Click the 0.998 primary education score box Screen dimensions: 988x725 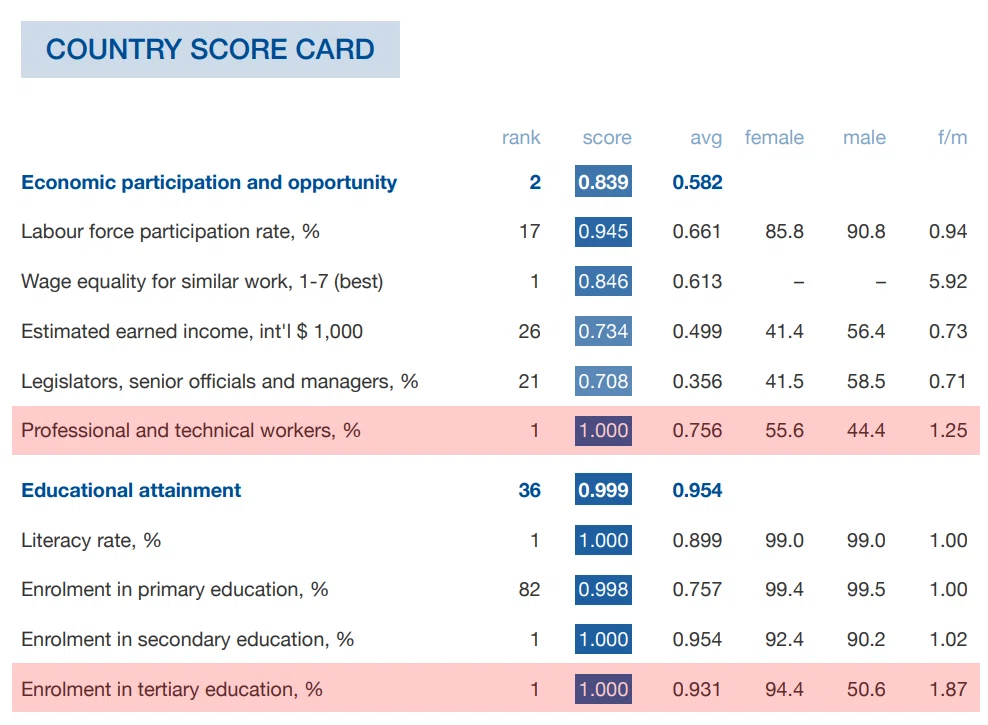point(603,590)
